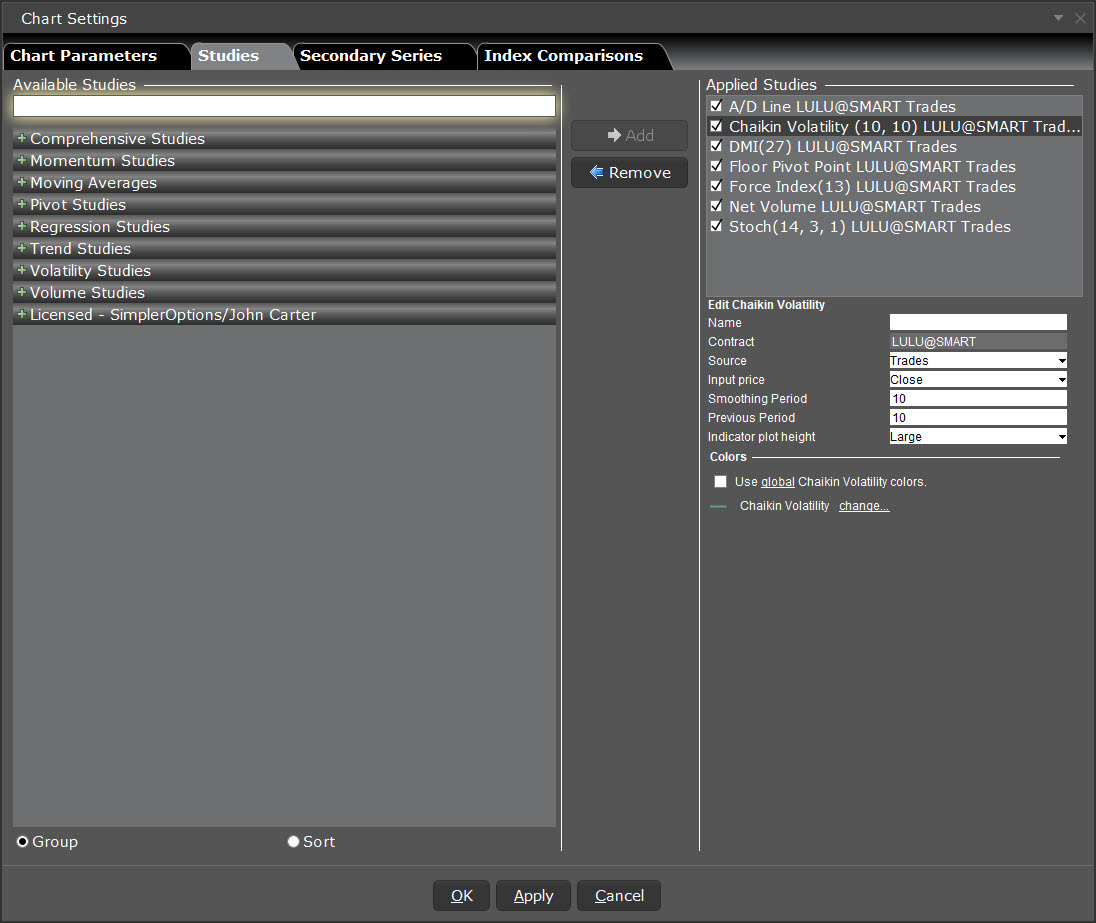This screenshot has height=923, width=1096.
Task: Switch to the Chart Parameters tab
Action: [84, 56]
